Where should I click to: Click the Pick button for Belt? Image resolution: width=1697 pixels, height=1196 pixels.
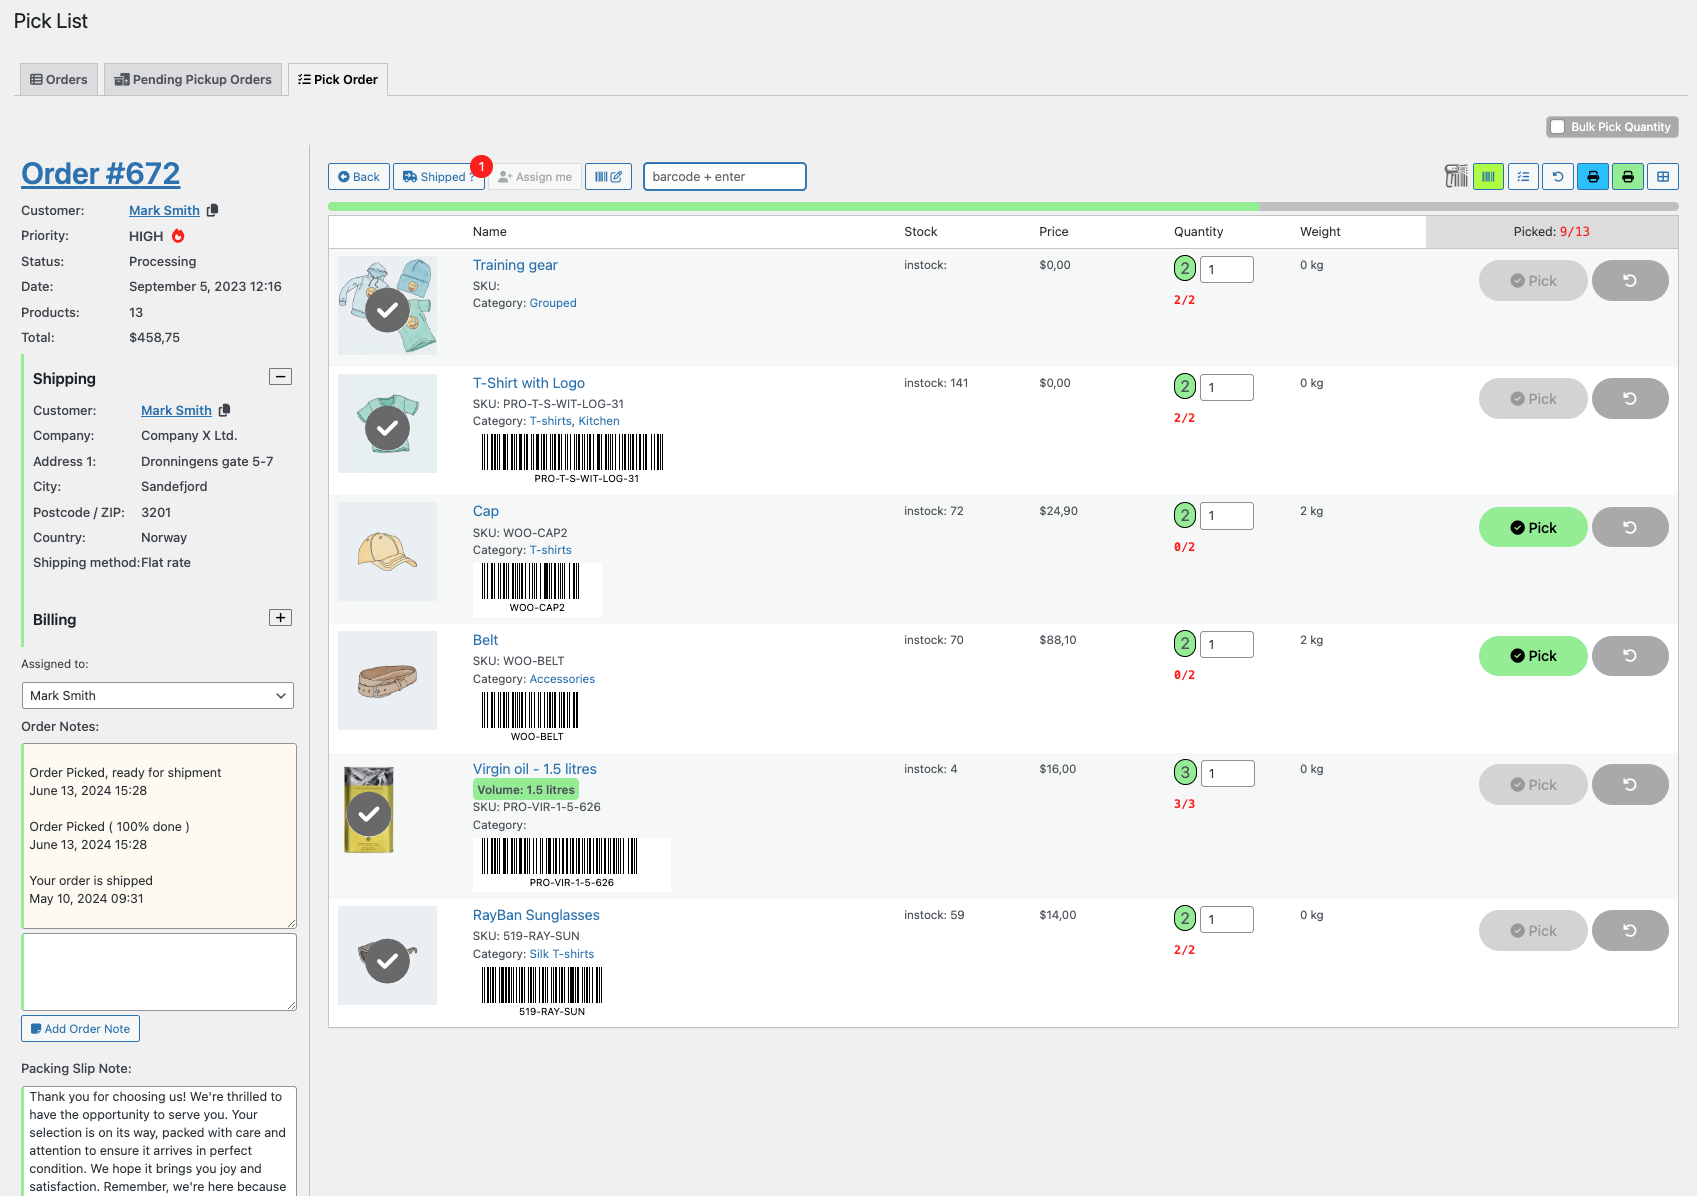pos(1532,656)
